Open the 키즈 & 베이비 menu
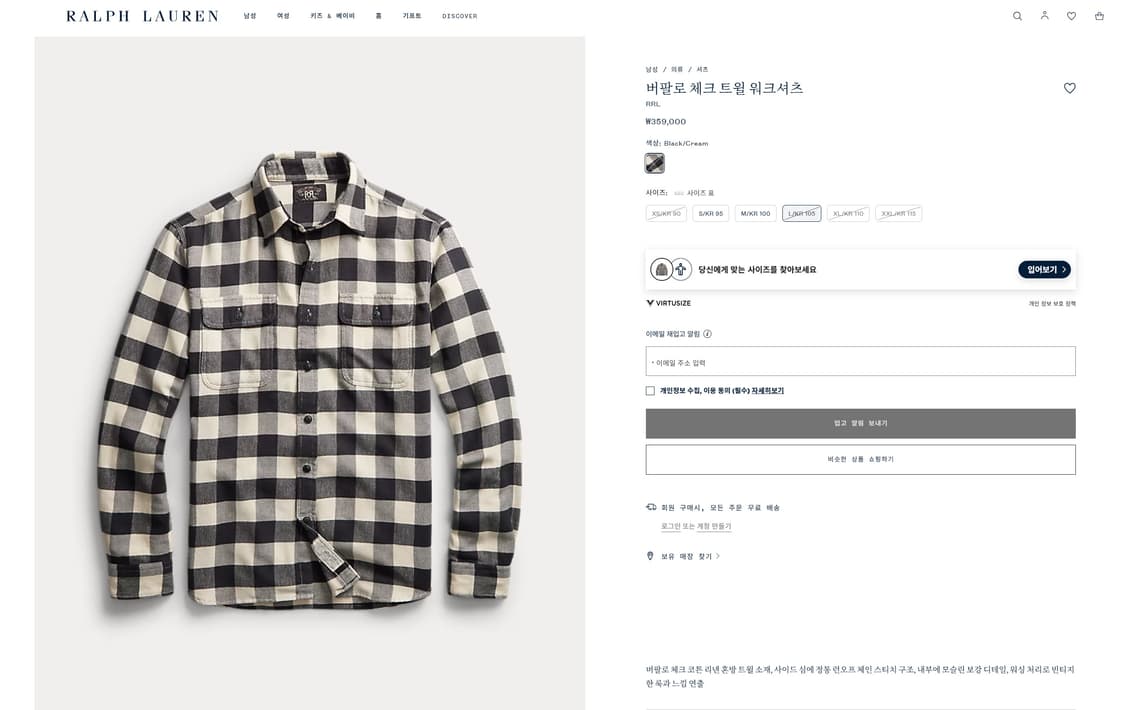The height and width of the screenshot is (710, 1125). [x=332, y=16]
